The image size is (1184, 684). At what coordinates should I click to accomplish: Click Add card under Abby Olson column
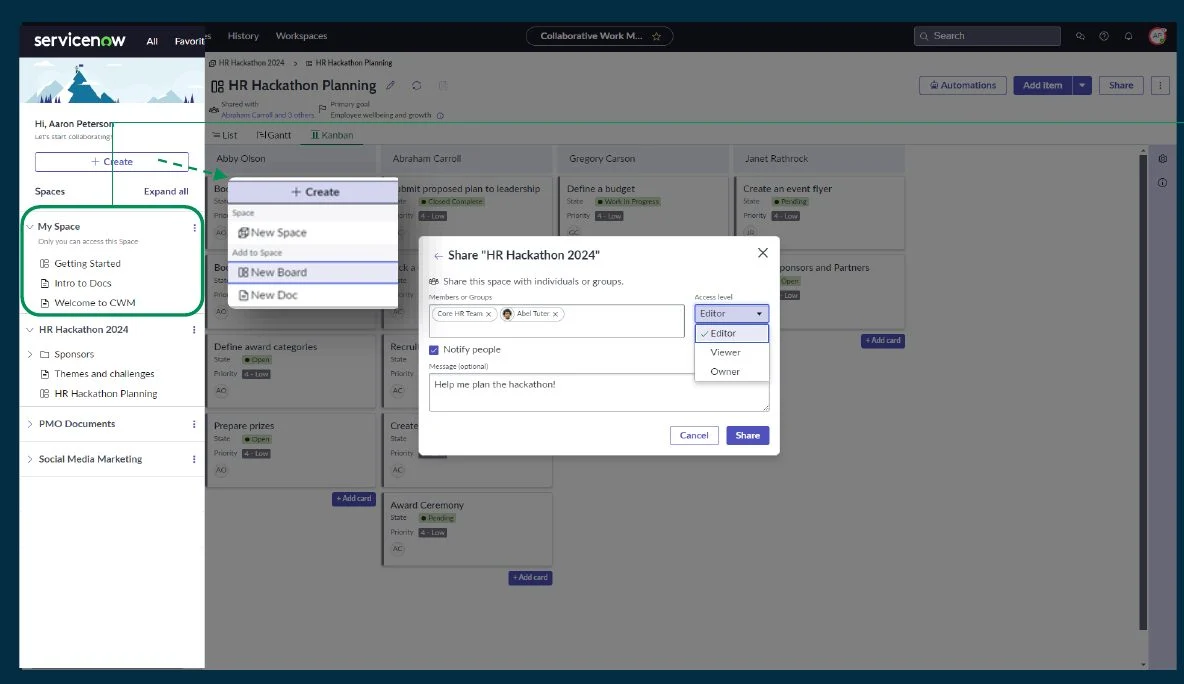click(x=353, y=498)
